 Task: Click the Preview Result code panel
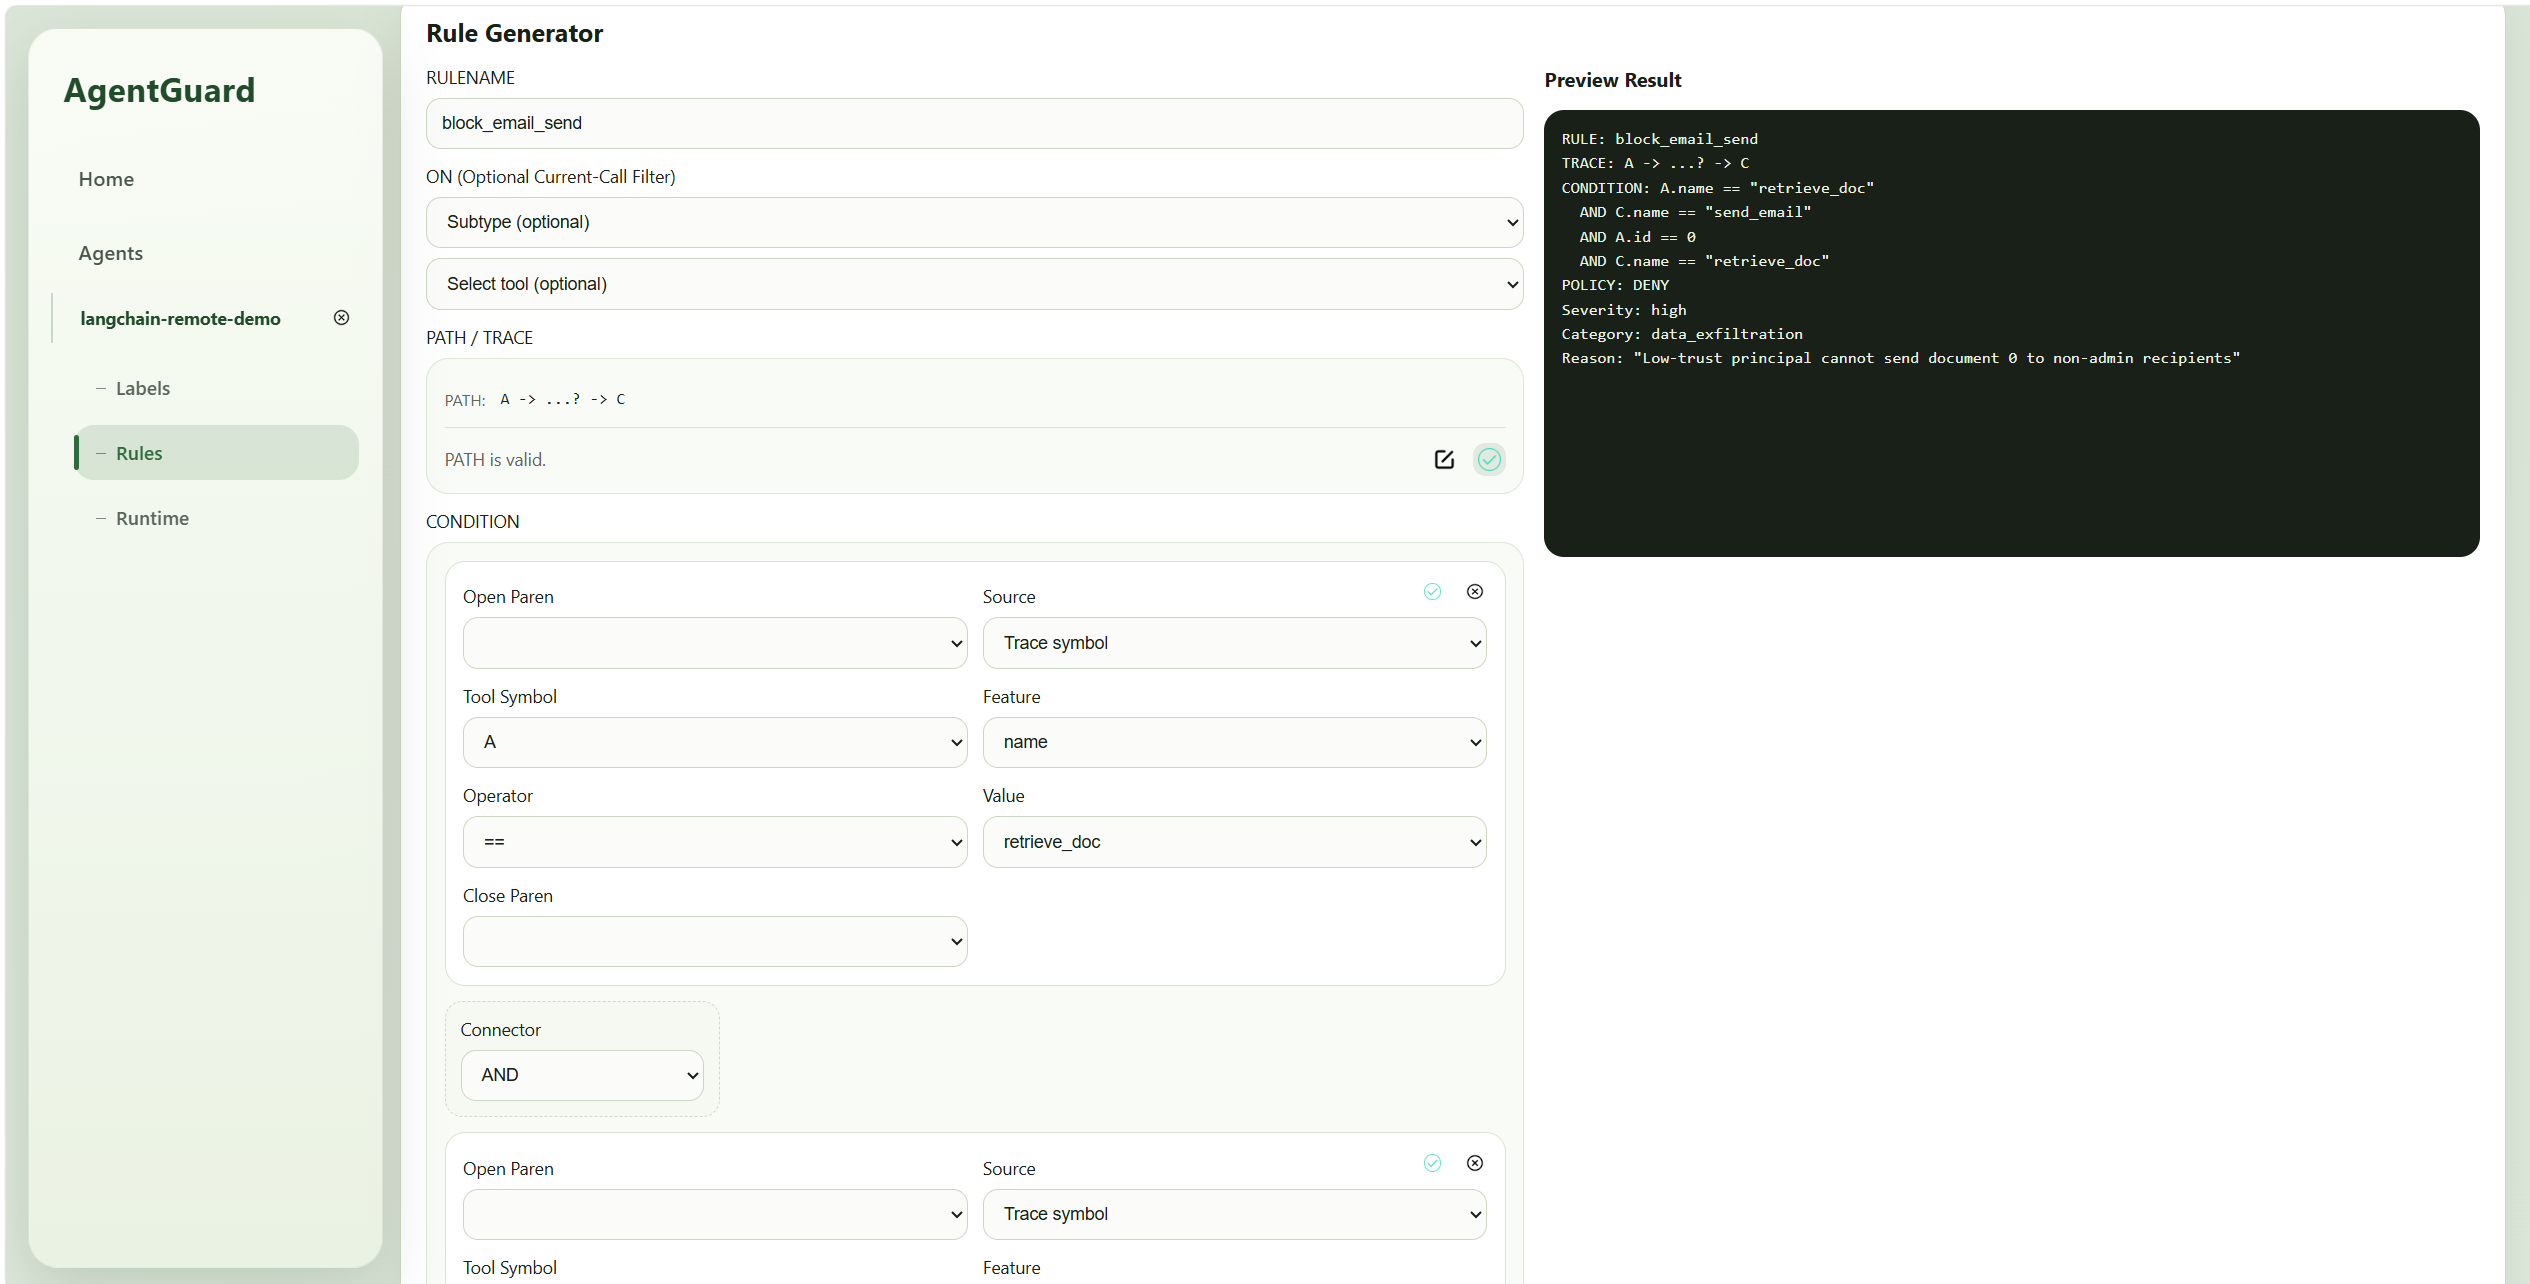click(x=2011, y=333)
